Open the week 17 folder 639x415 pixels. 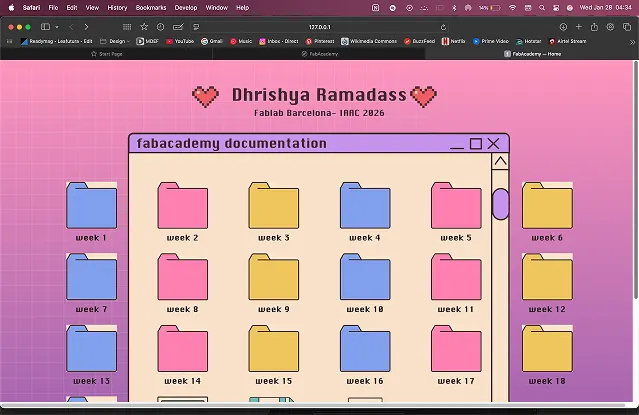456,349
